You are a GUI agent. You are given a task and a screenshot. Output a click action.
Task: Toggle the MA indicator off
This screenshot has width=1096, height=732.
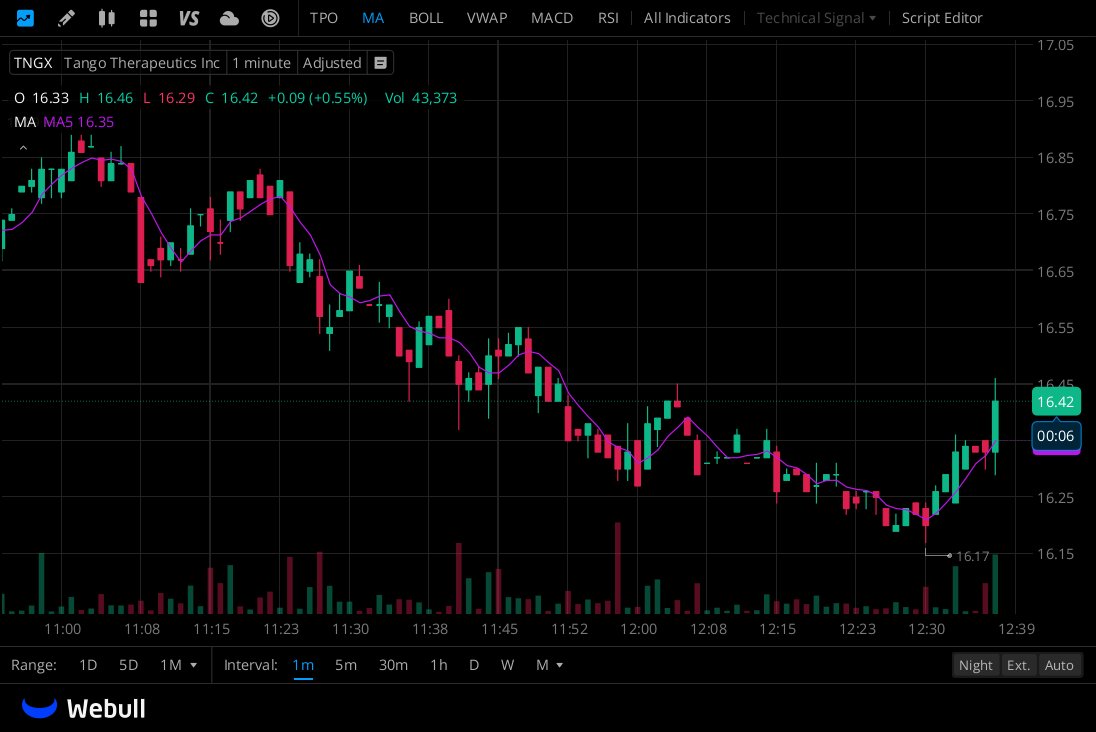coord(373,18)
